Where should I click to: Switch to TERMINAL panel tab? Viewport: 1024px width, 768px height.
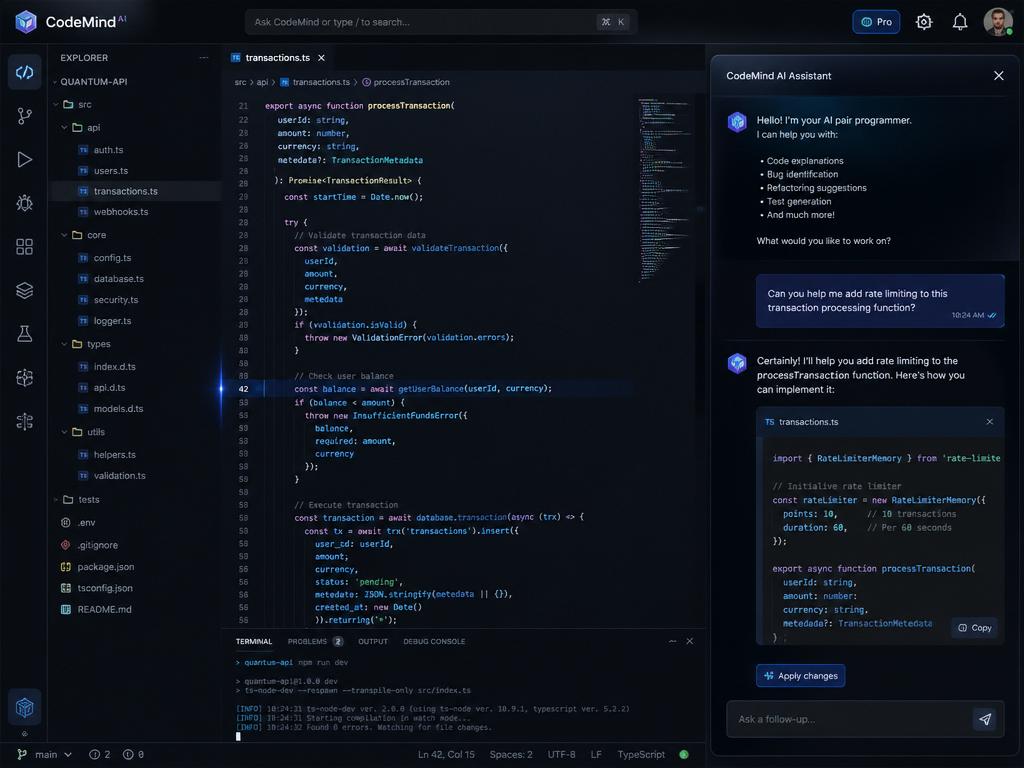click(x=253, y=642)
